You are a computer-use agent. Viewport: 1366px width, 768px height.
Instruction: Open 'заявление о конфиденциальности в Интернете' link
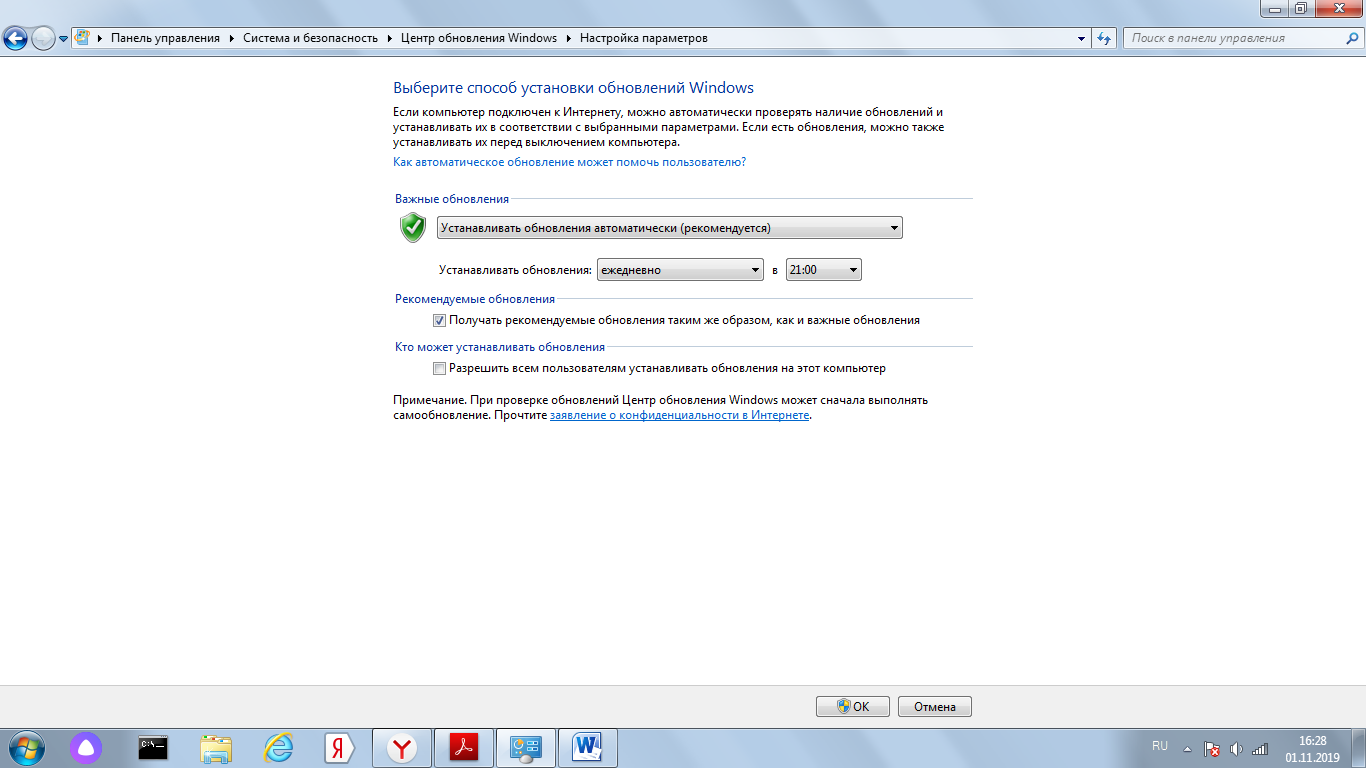click(x=679, y=414)
